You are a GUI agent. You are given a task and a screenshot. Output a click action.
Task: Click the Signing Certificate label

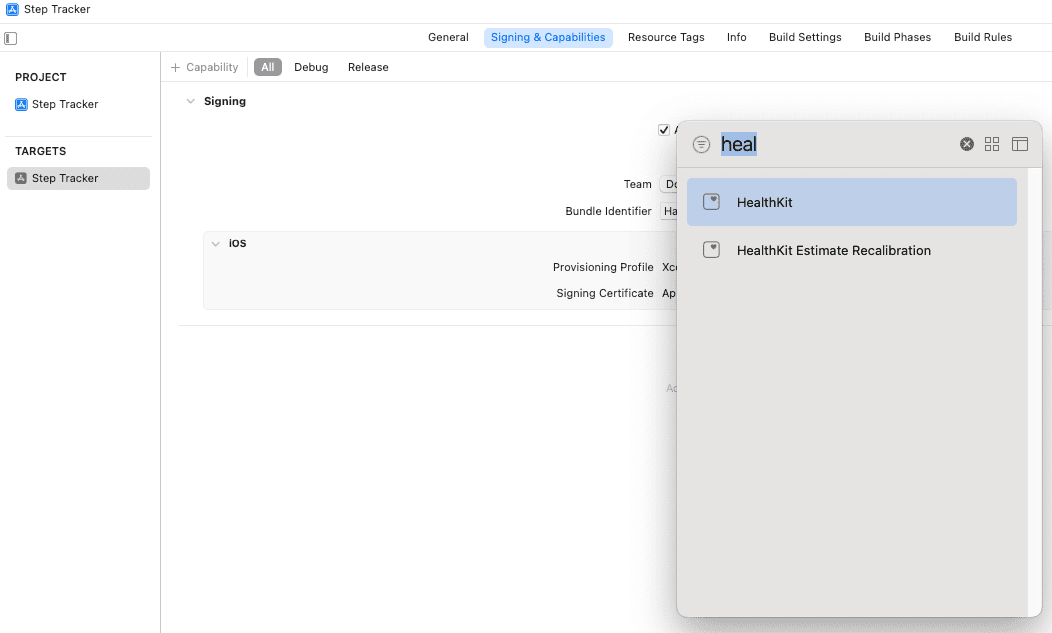tap(604, 293)
